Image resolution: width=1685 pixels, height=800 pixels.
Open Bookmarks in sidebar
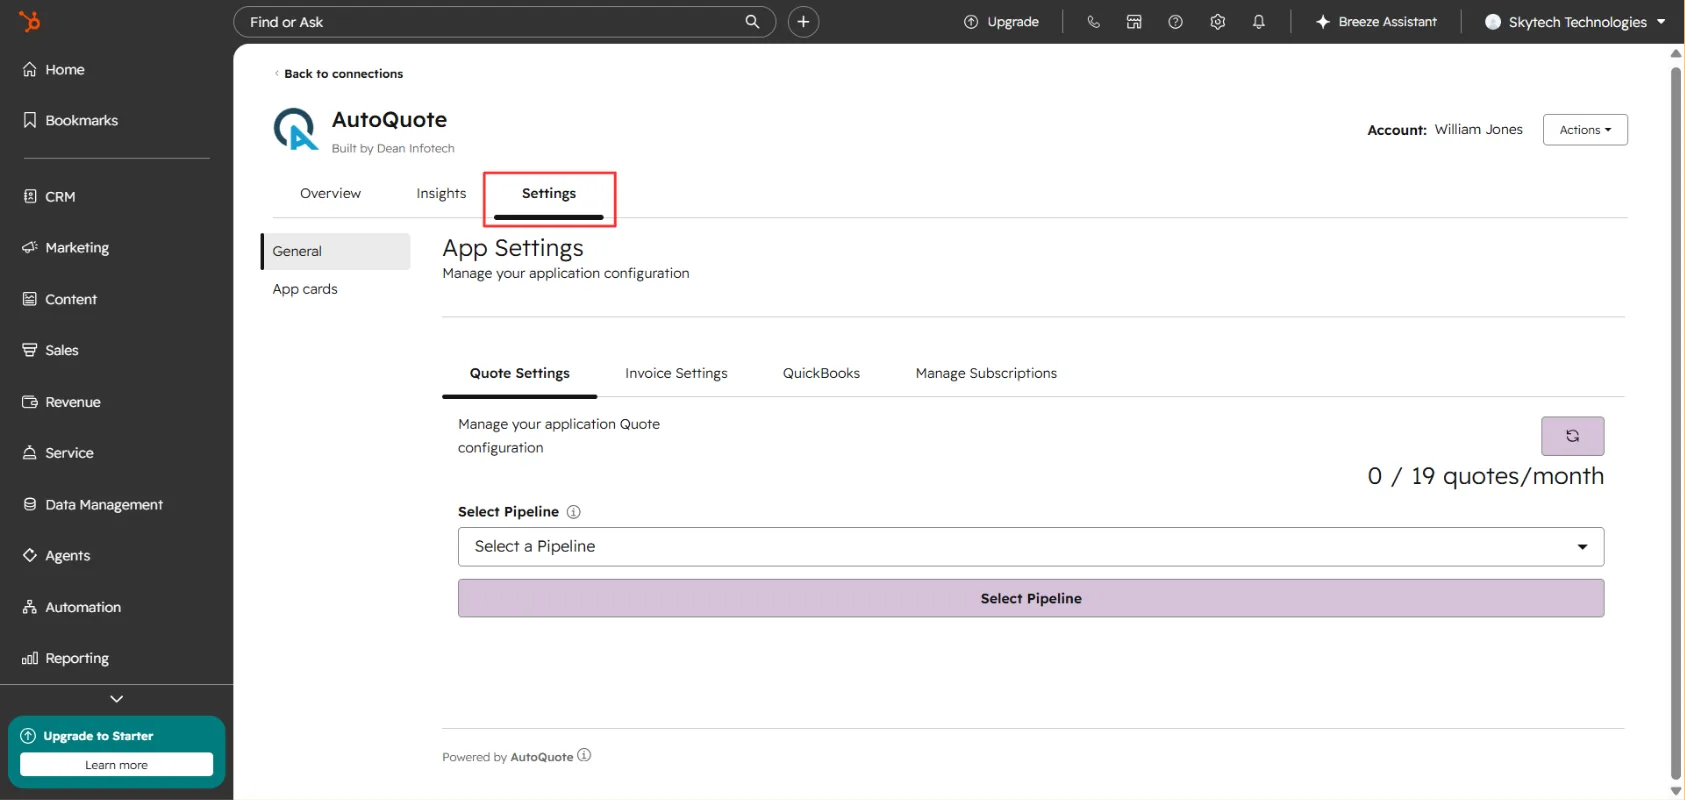[x=70, y=120]
